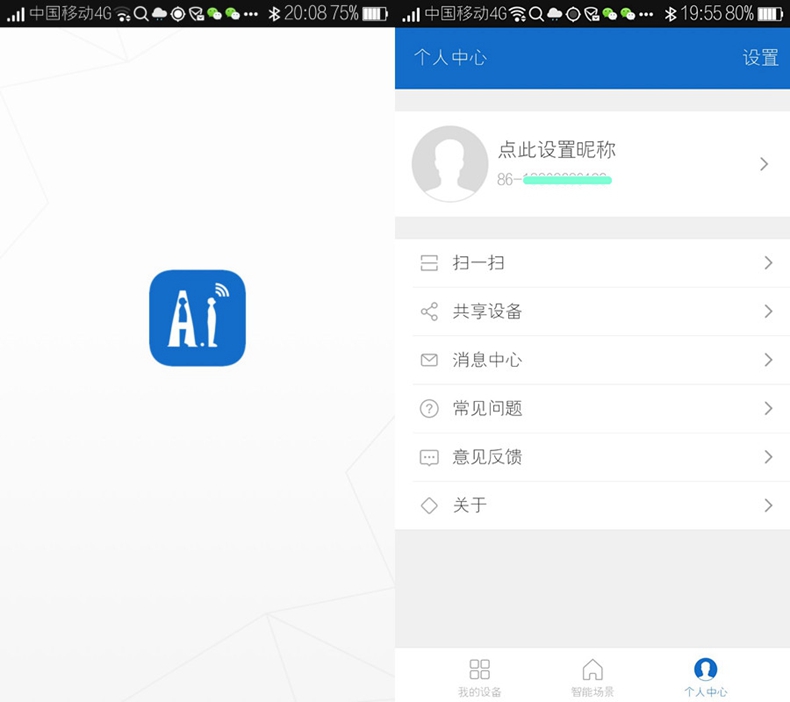Viewport: 790px width, 702px height.
Task: Click the share devices (共享设备) icon
Action: [x=429, y=312]
